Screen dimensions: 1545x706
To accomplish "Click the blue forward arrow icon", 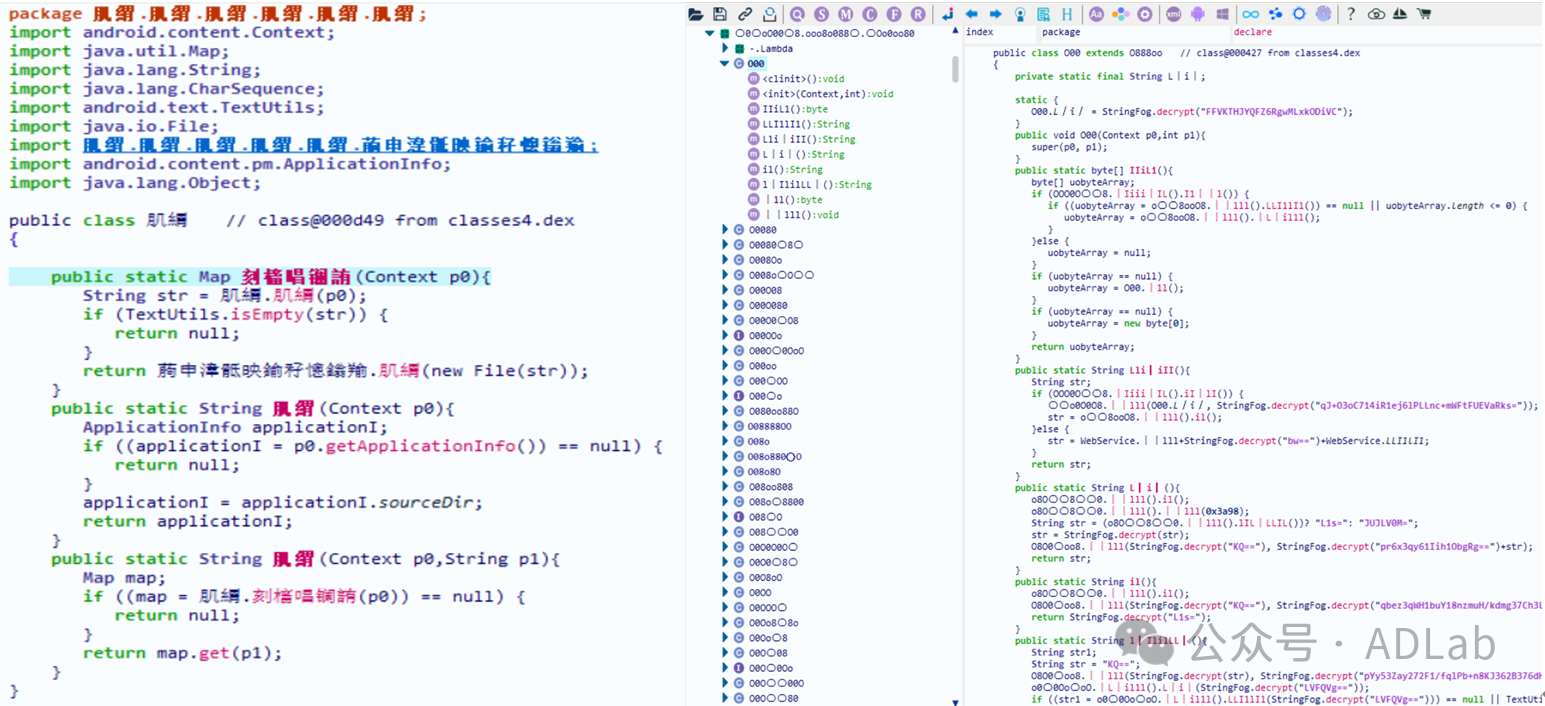I will click(995, 14).
